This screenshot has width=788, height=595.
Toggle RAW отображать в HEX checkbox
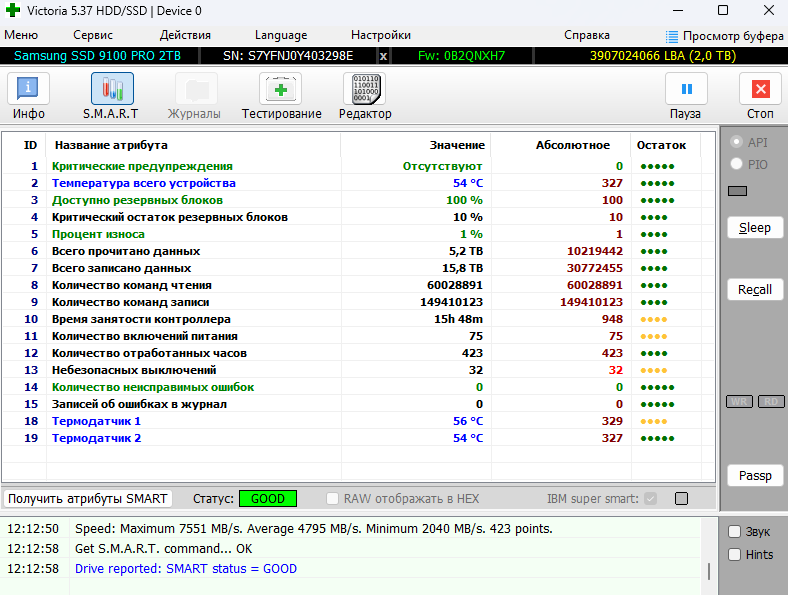[332, 499]
